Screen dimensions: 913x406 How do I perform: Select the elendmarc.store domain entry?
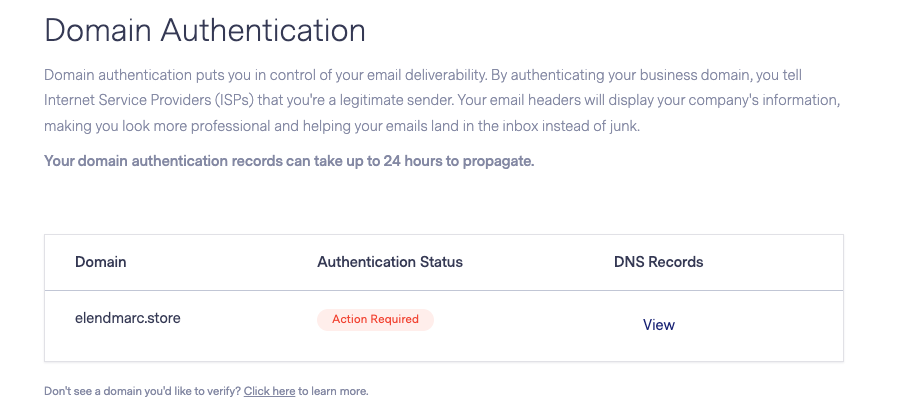(x=127, y=320)
